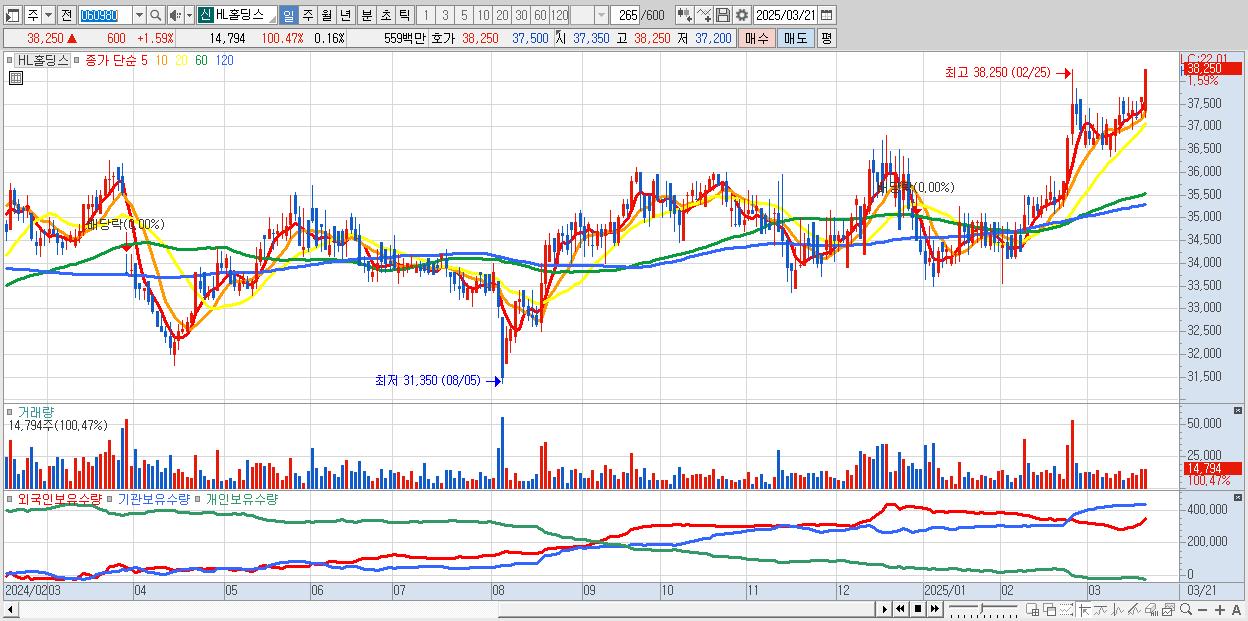Click the crosshair axis icon in the bottom toolbar

[1084, 610]
